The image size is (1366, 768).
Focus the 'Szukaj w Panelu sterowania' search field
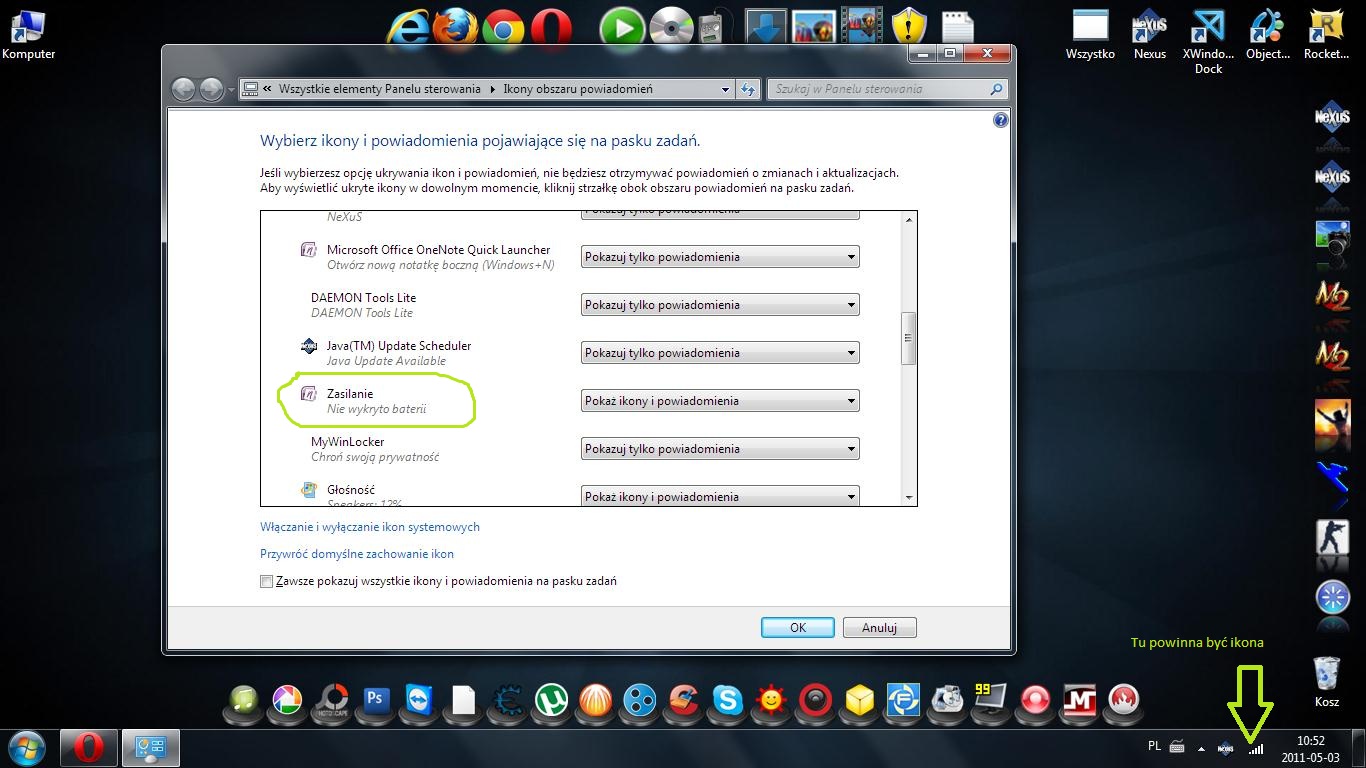(x=888, y=89)
